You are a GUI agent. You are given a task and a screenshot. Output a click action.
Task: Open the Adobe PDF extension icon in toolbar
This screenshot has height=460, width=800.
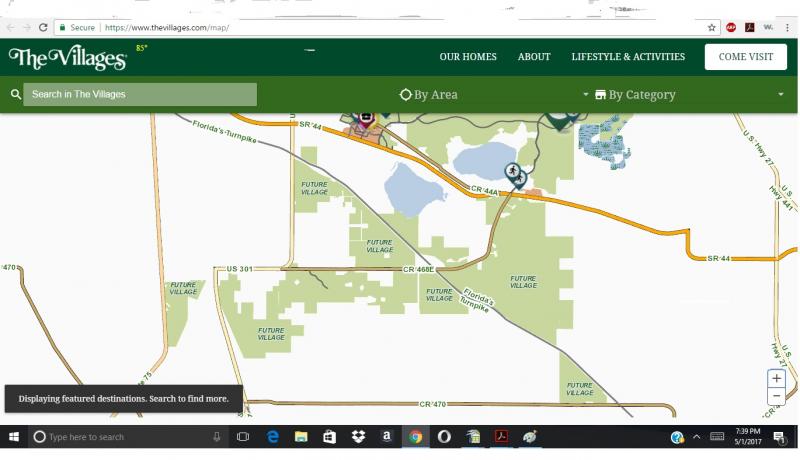click(749, 28)
